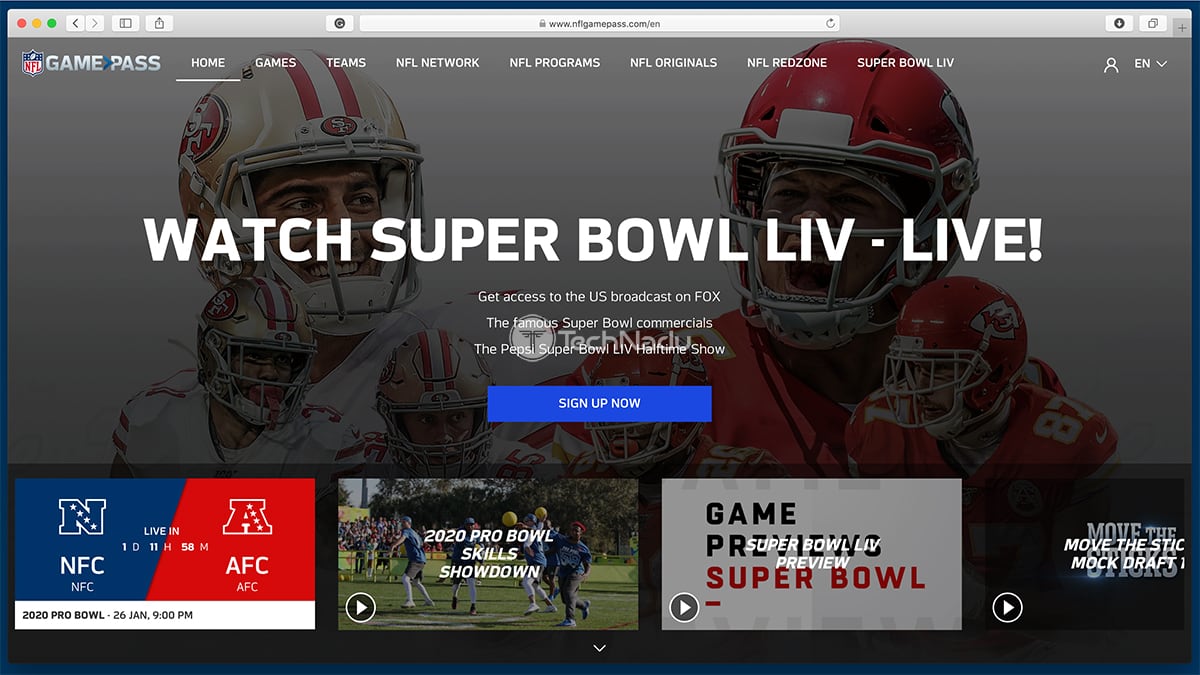Viewport: 1200px width, 675px height.
Task: Go back with Safari's back arrow
Action: [x=76, y=23]
